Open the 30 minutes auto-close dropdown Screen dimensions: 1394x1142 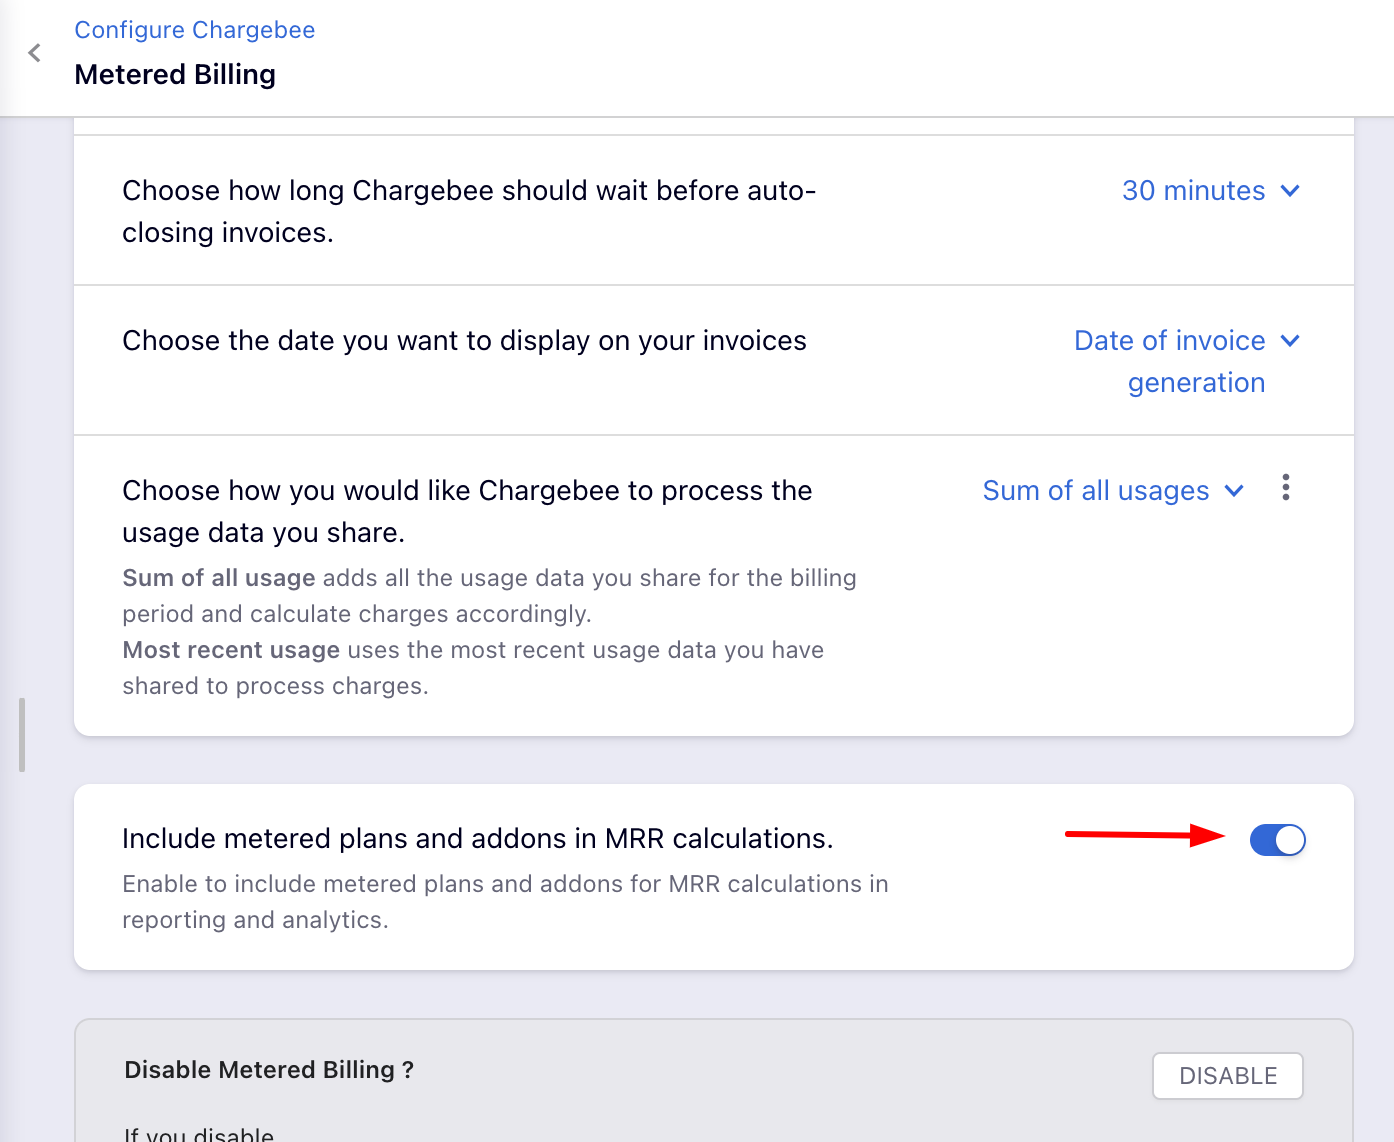pos(1193,191)
